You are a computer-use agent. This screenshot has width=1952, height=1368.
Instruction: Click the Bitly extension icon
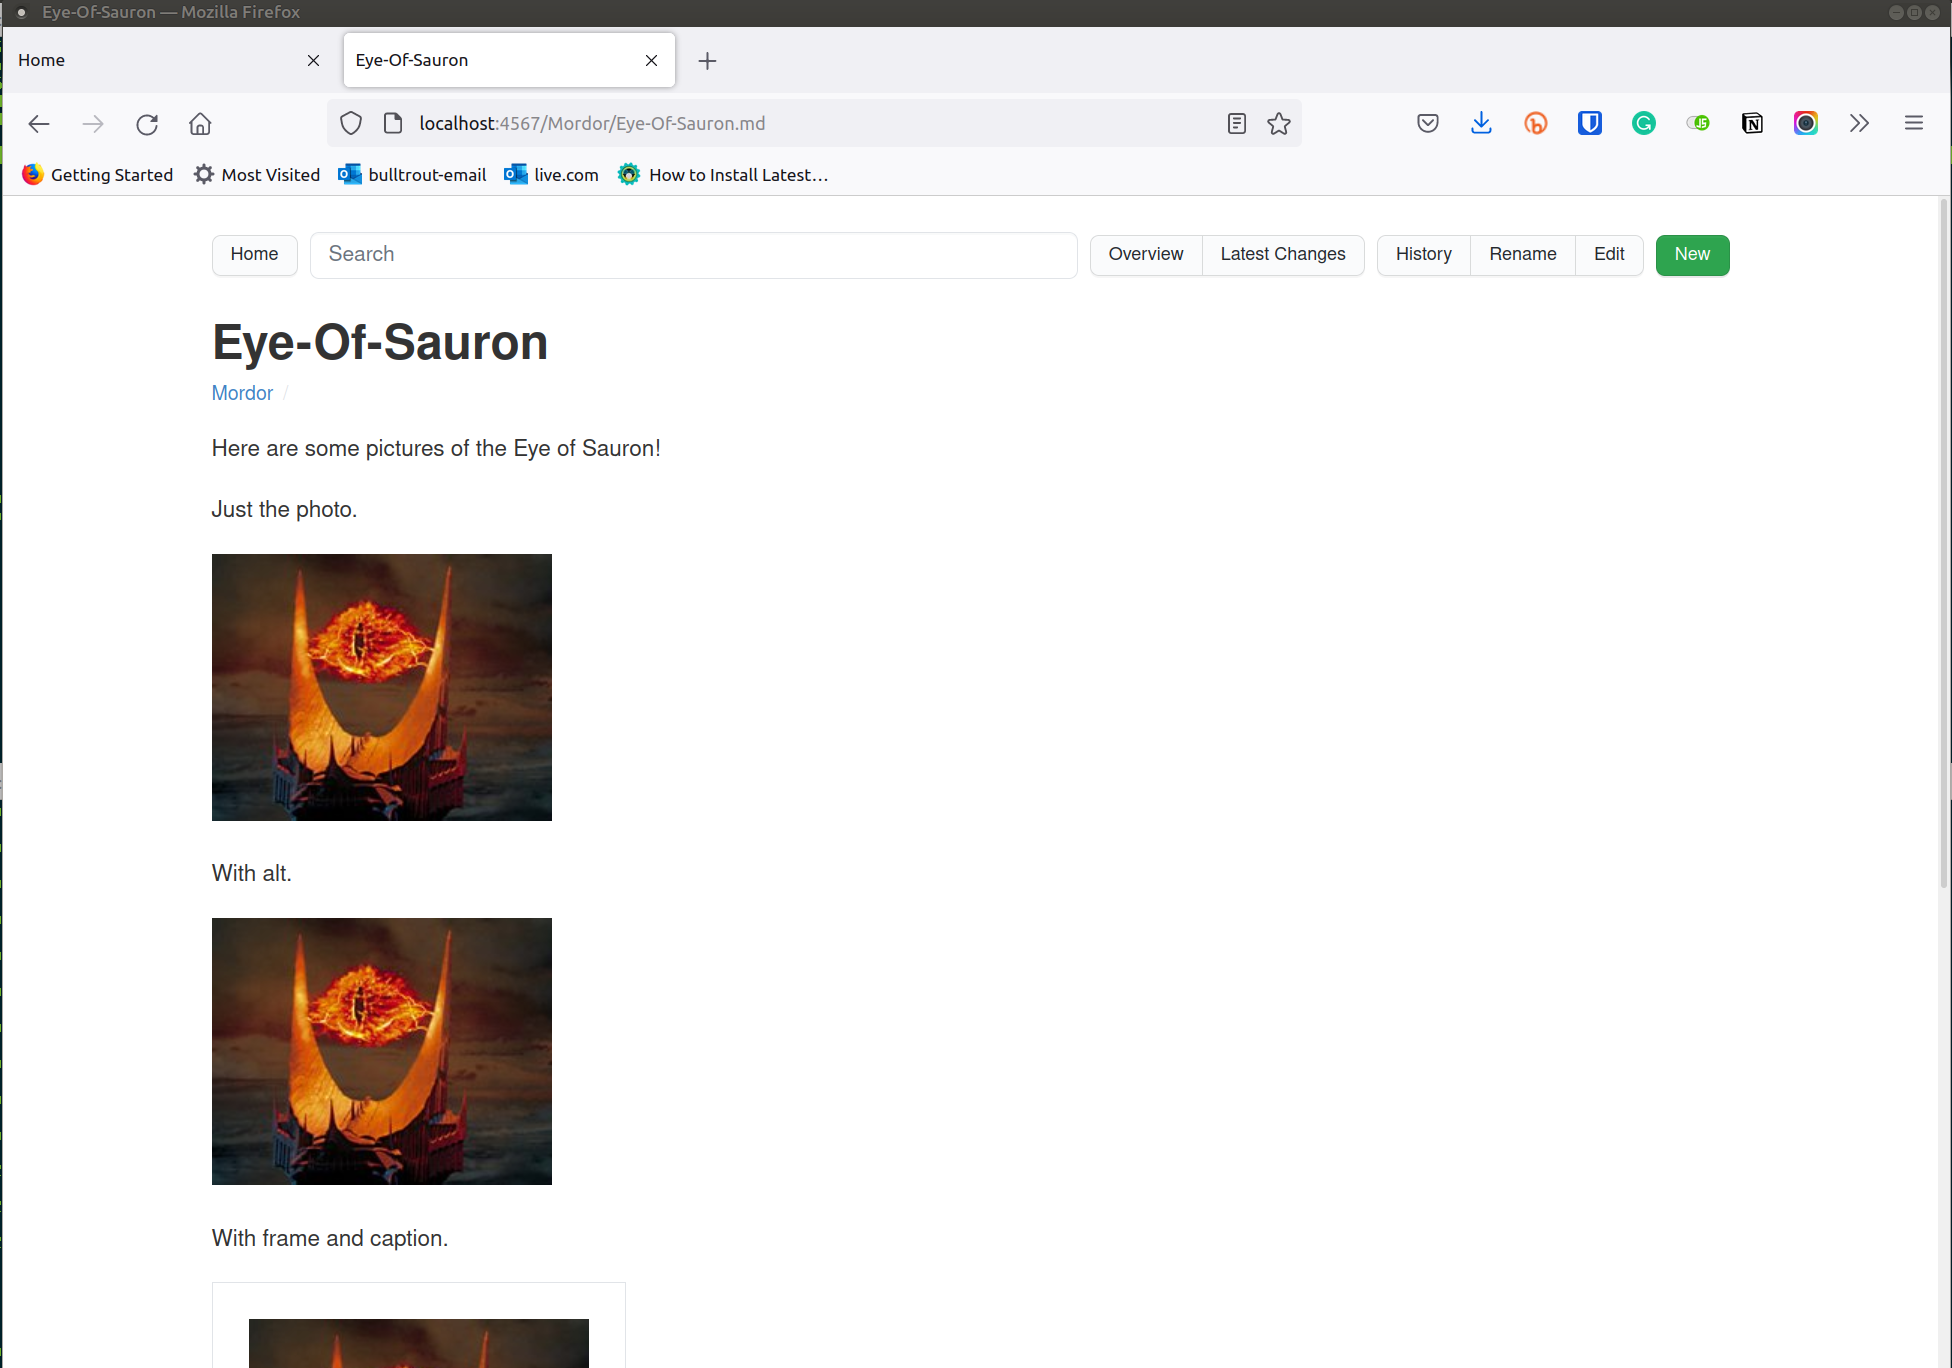[x=1536, y=123]
